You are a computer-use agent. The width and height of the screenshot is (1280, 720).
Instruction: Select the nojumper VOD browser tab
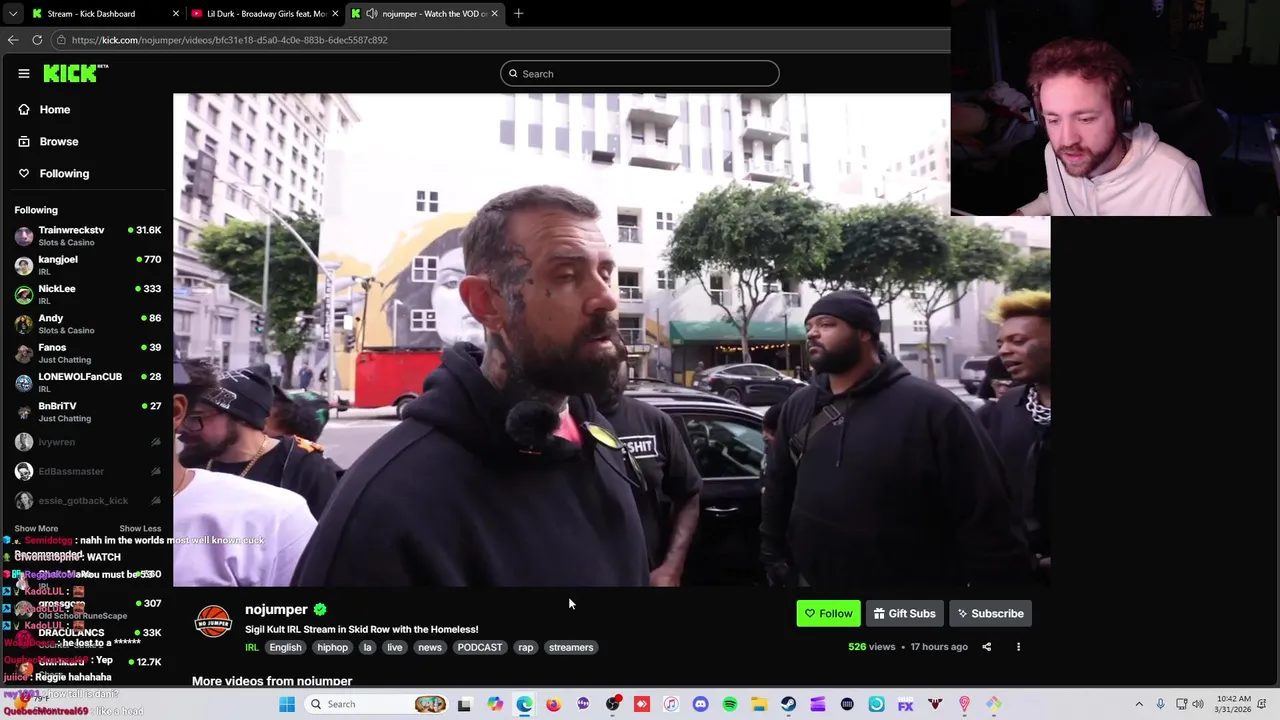(425, 14)
